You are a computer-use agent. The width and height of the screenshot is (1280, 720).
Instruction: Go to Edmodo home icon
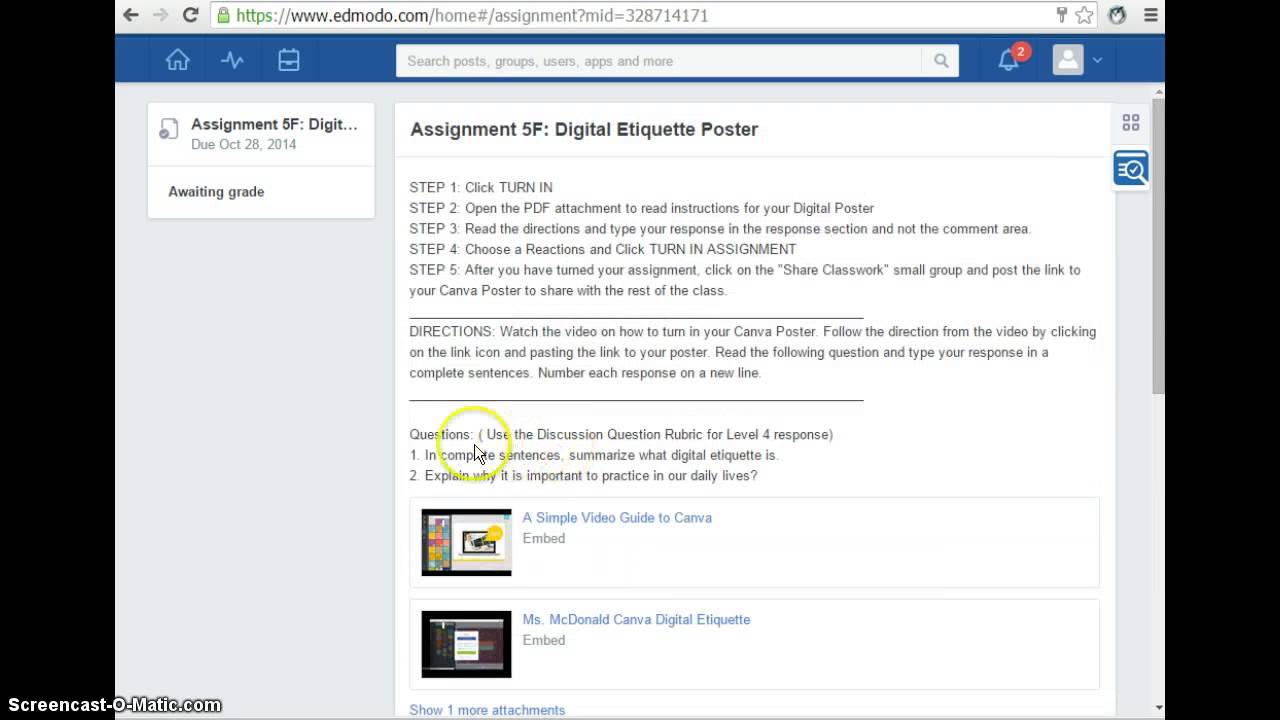(177, 60)
